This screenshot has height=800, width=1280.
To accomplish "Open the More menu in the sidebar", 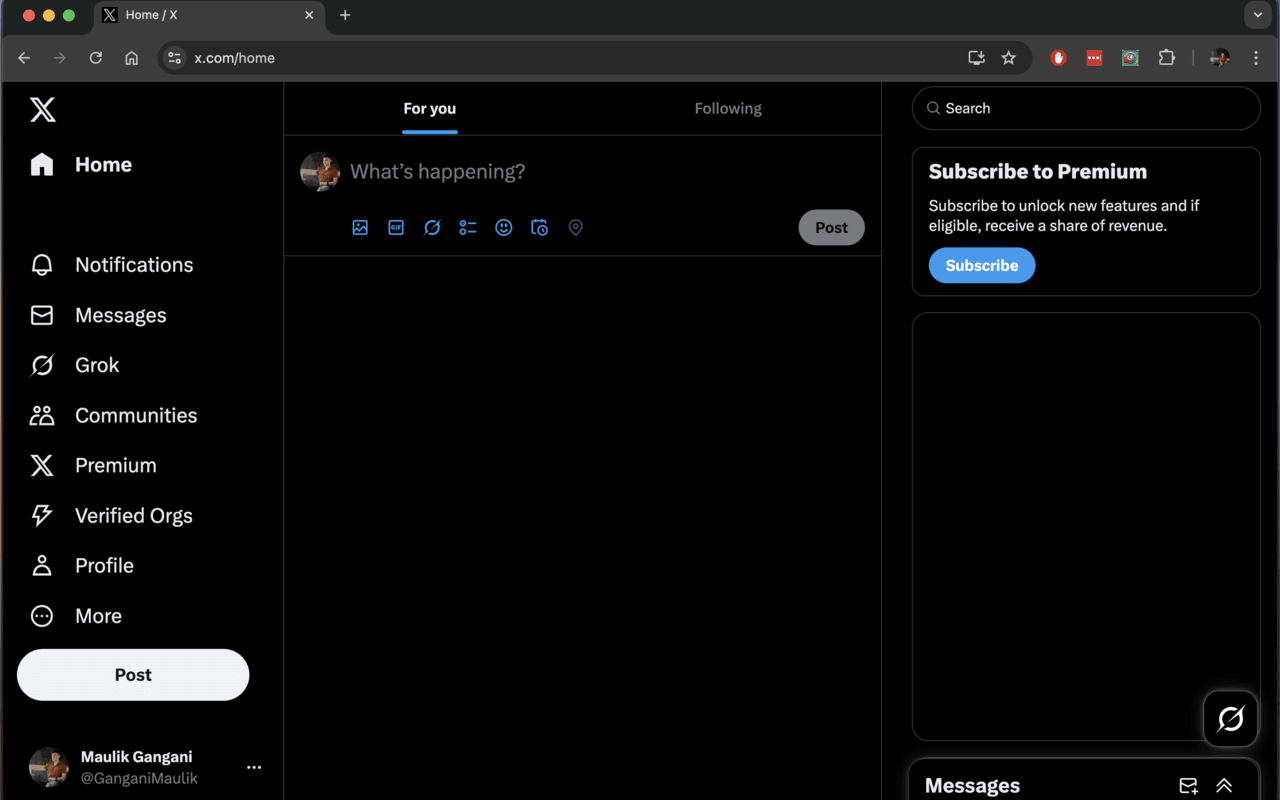I will 76,616.
